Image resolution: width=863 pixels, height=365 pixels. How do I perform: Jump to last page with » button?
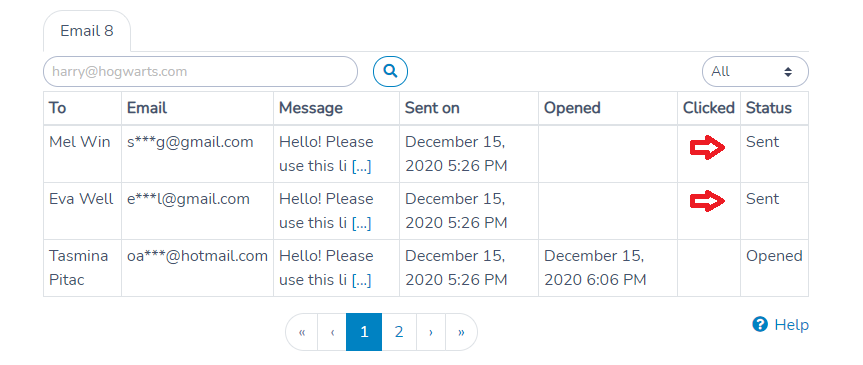[x=461, y=332]
